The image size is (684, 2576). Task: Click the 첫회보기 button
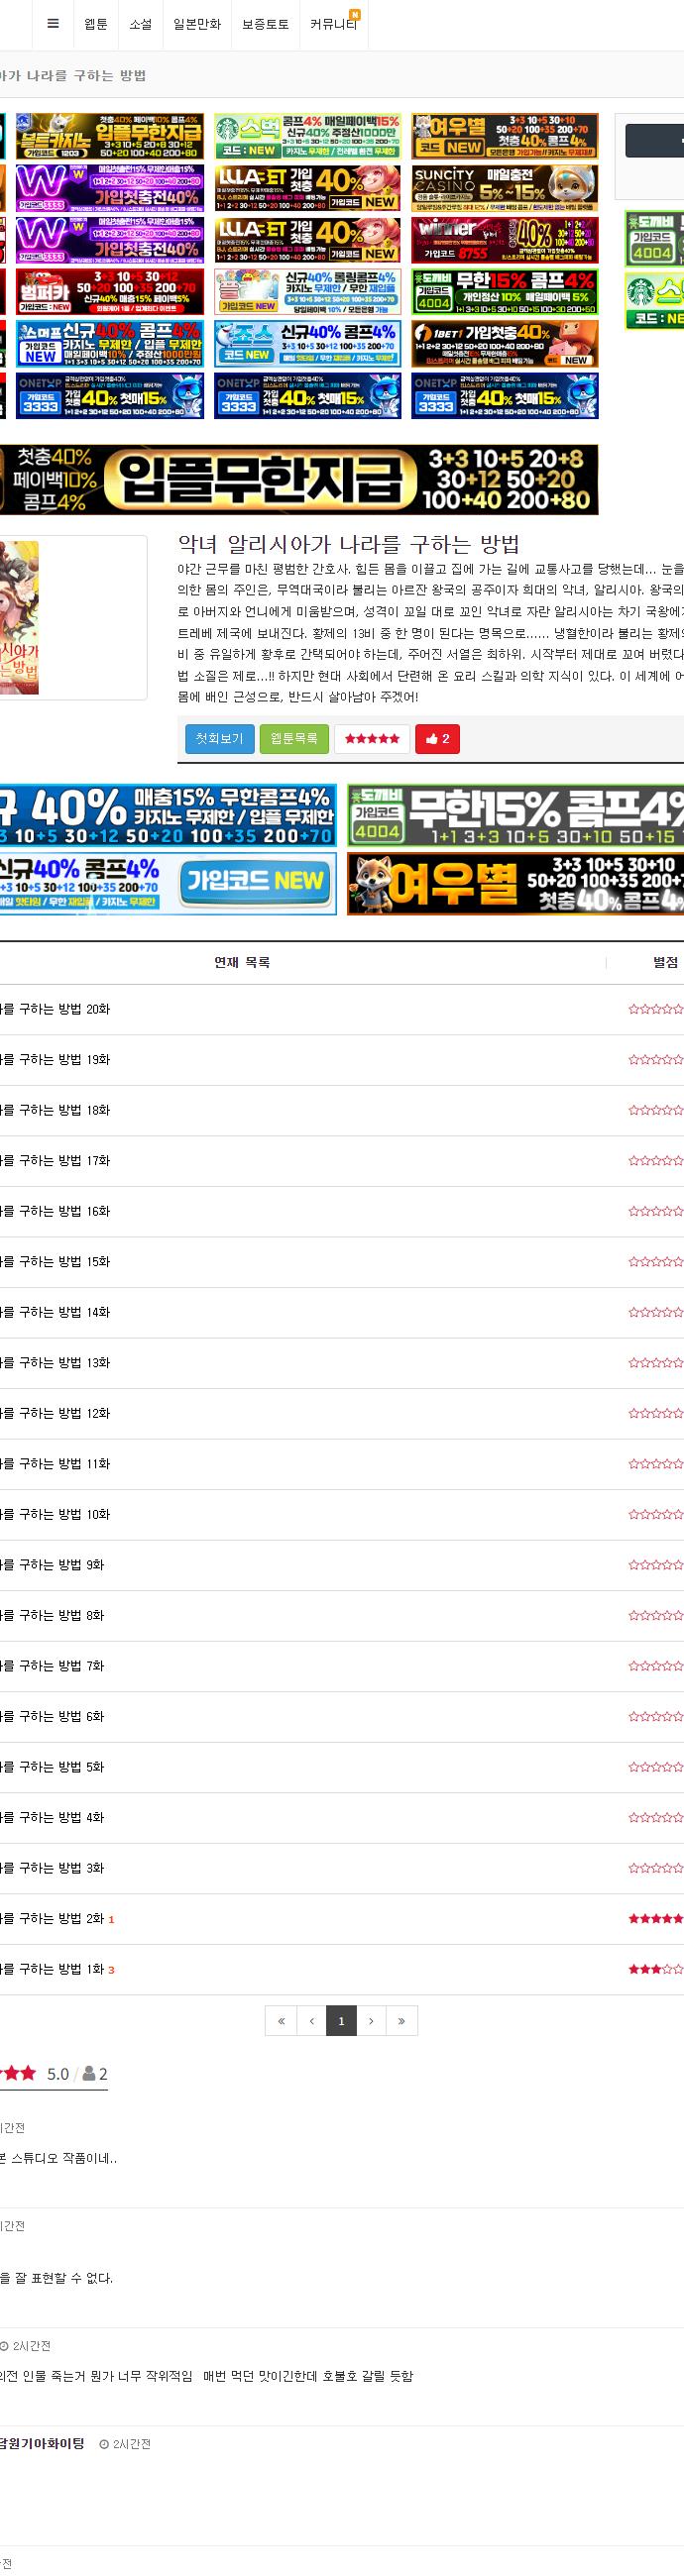[219, 738]
